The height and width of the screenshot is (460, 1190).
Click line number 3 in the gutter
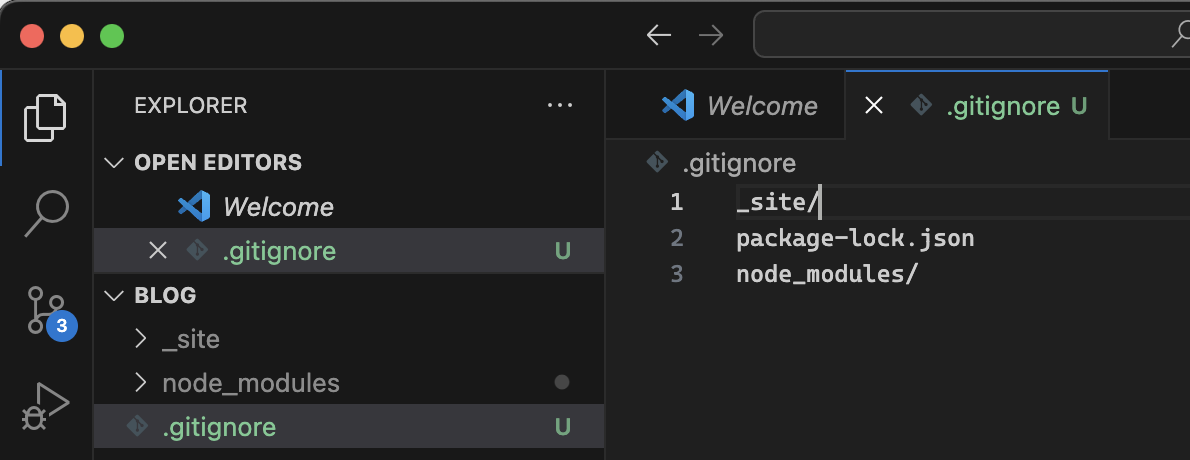(676, 274)
